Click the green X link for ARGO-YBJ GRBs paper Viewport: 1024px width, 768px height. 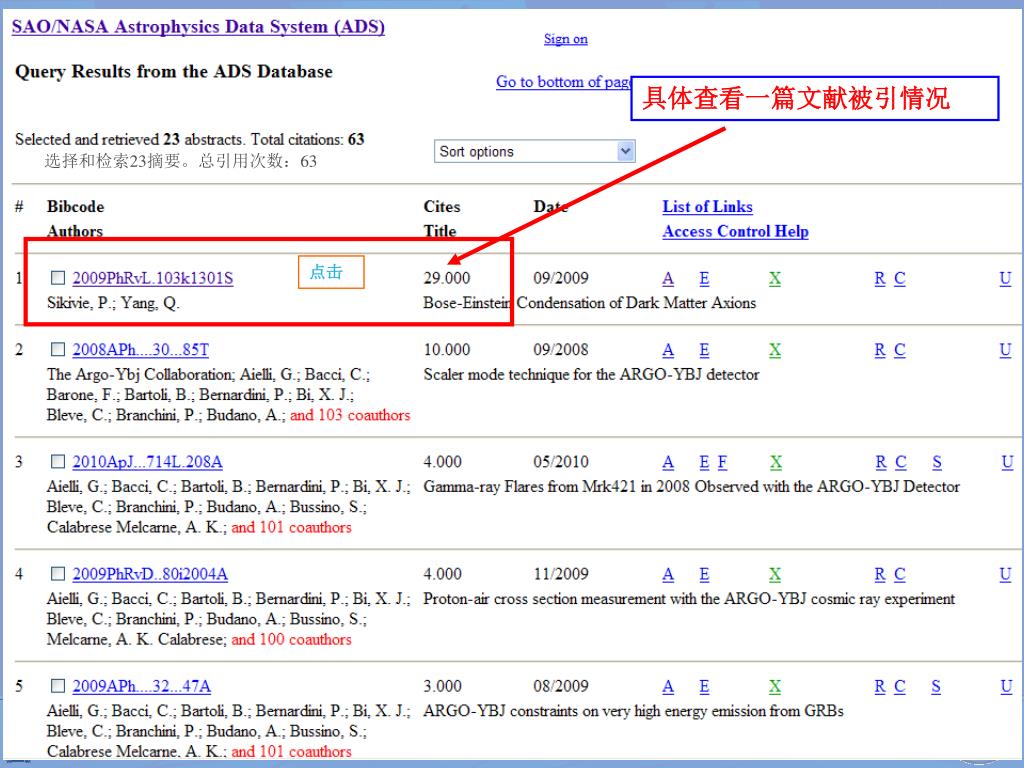[x=775, y=687]
